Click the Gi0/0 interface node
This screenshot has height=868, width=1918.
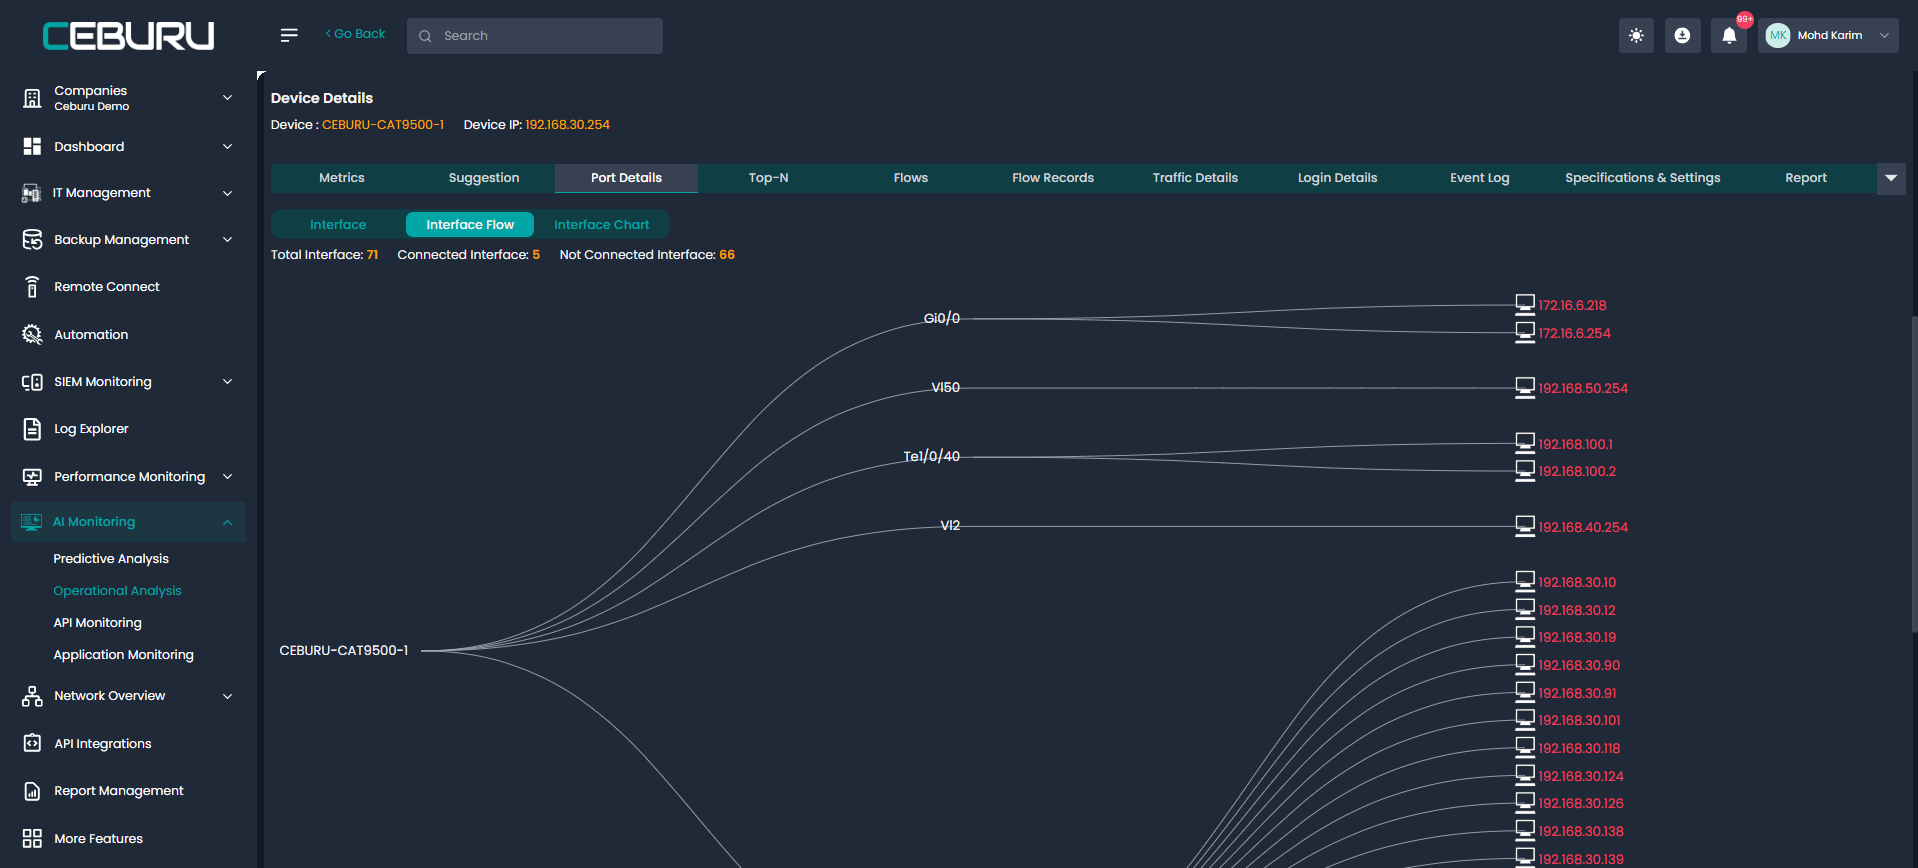pyautogui.click(x=941, y=318)
